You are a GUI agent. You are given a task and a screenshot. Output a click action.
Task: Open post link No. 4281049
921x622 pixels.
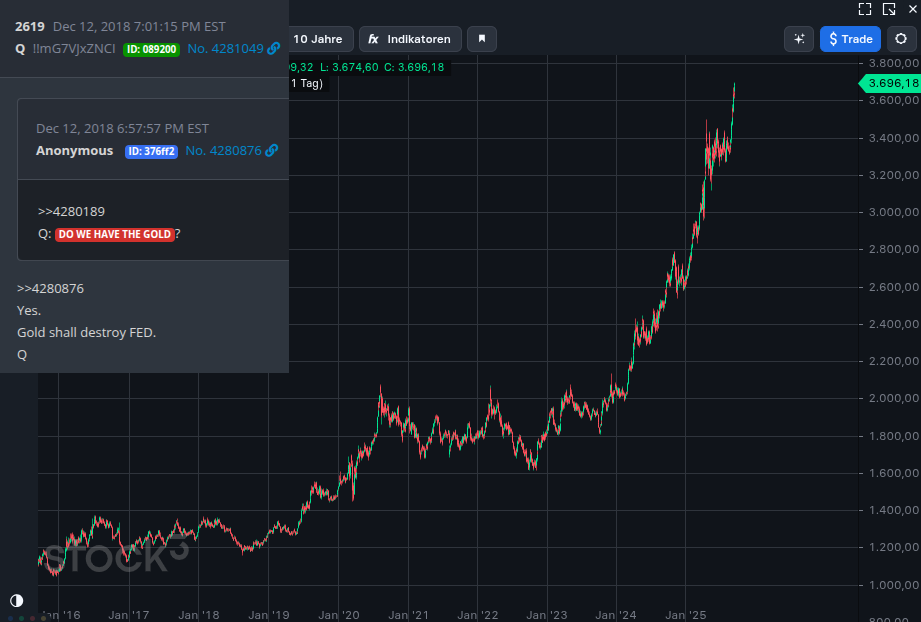[x=226, y=49]
